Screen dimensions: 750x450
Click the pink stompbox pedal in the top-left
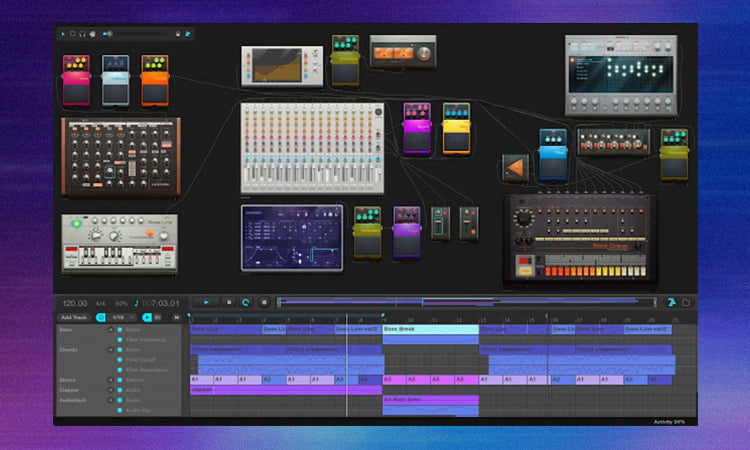point(76,81)
